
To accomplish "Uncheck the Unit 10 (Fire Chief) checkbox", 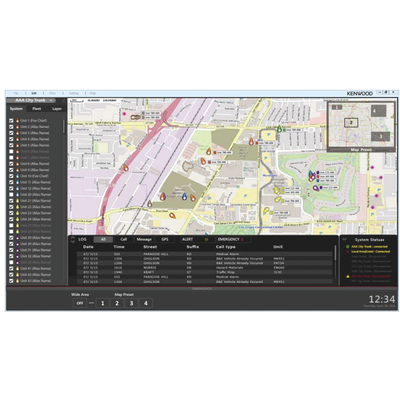I will tap(11, 176).
